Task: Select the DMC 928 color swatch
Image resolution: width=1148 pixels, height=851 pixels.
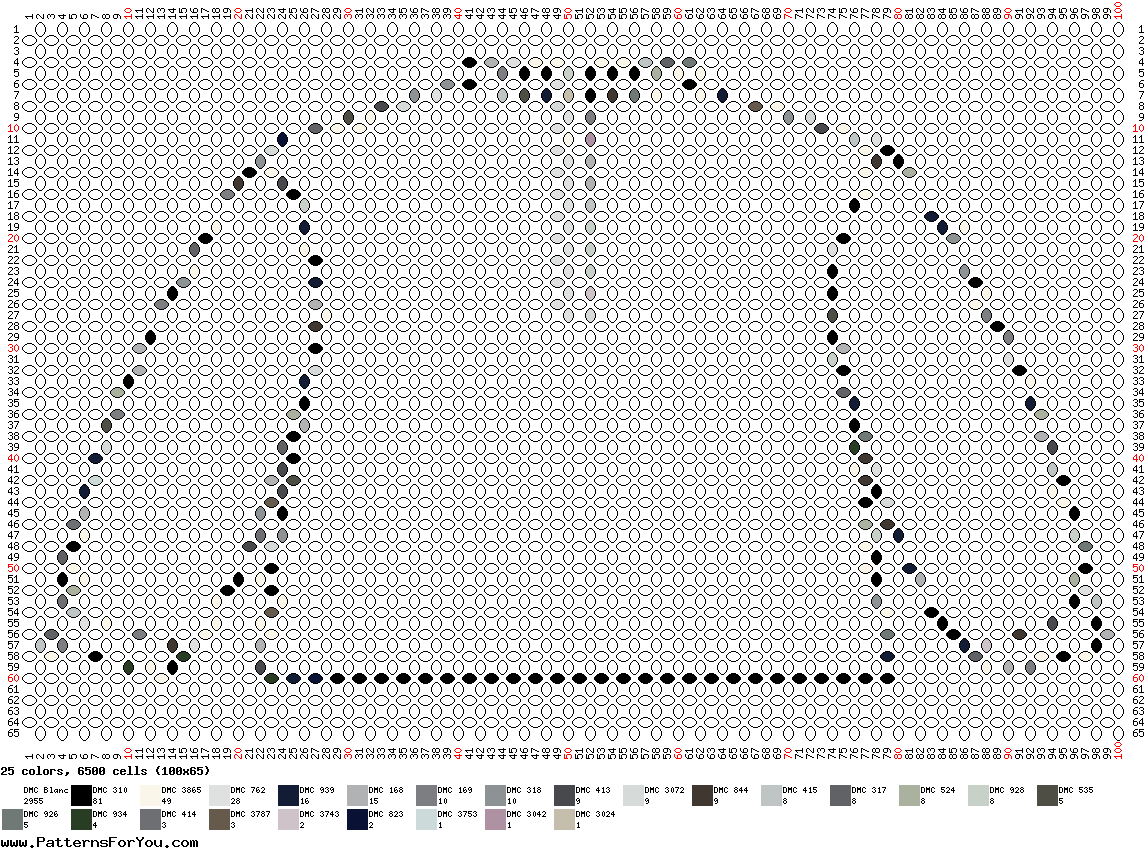Action: point(978,795)
